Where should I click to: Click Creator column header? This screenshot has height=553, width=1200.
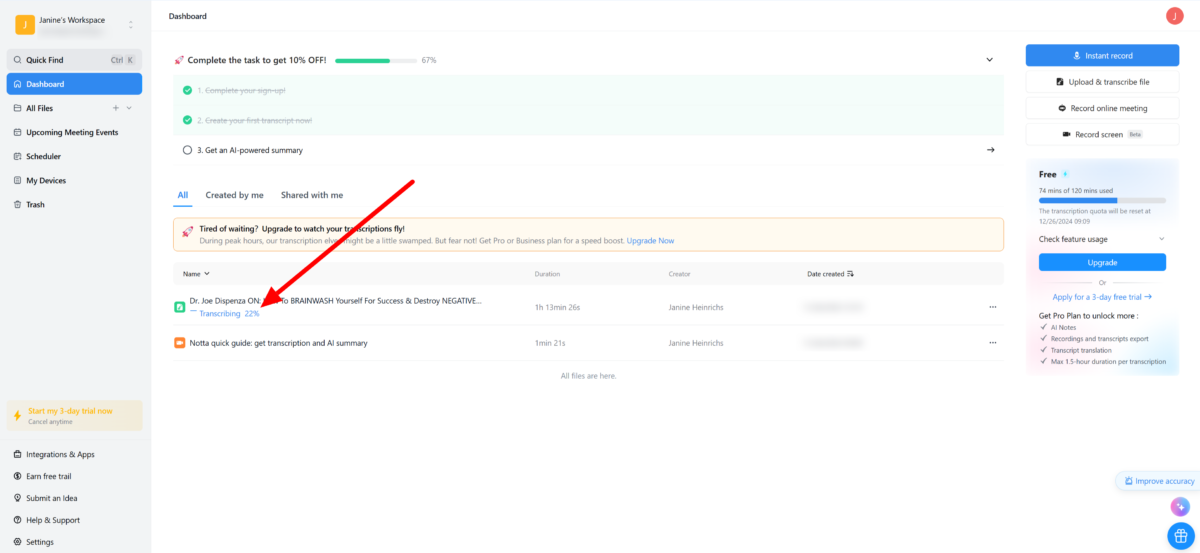coord(680,273)
